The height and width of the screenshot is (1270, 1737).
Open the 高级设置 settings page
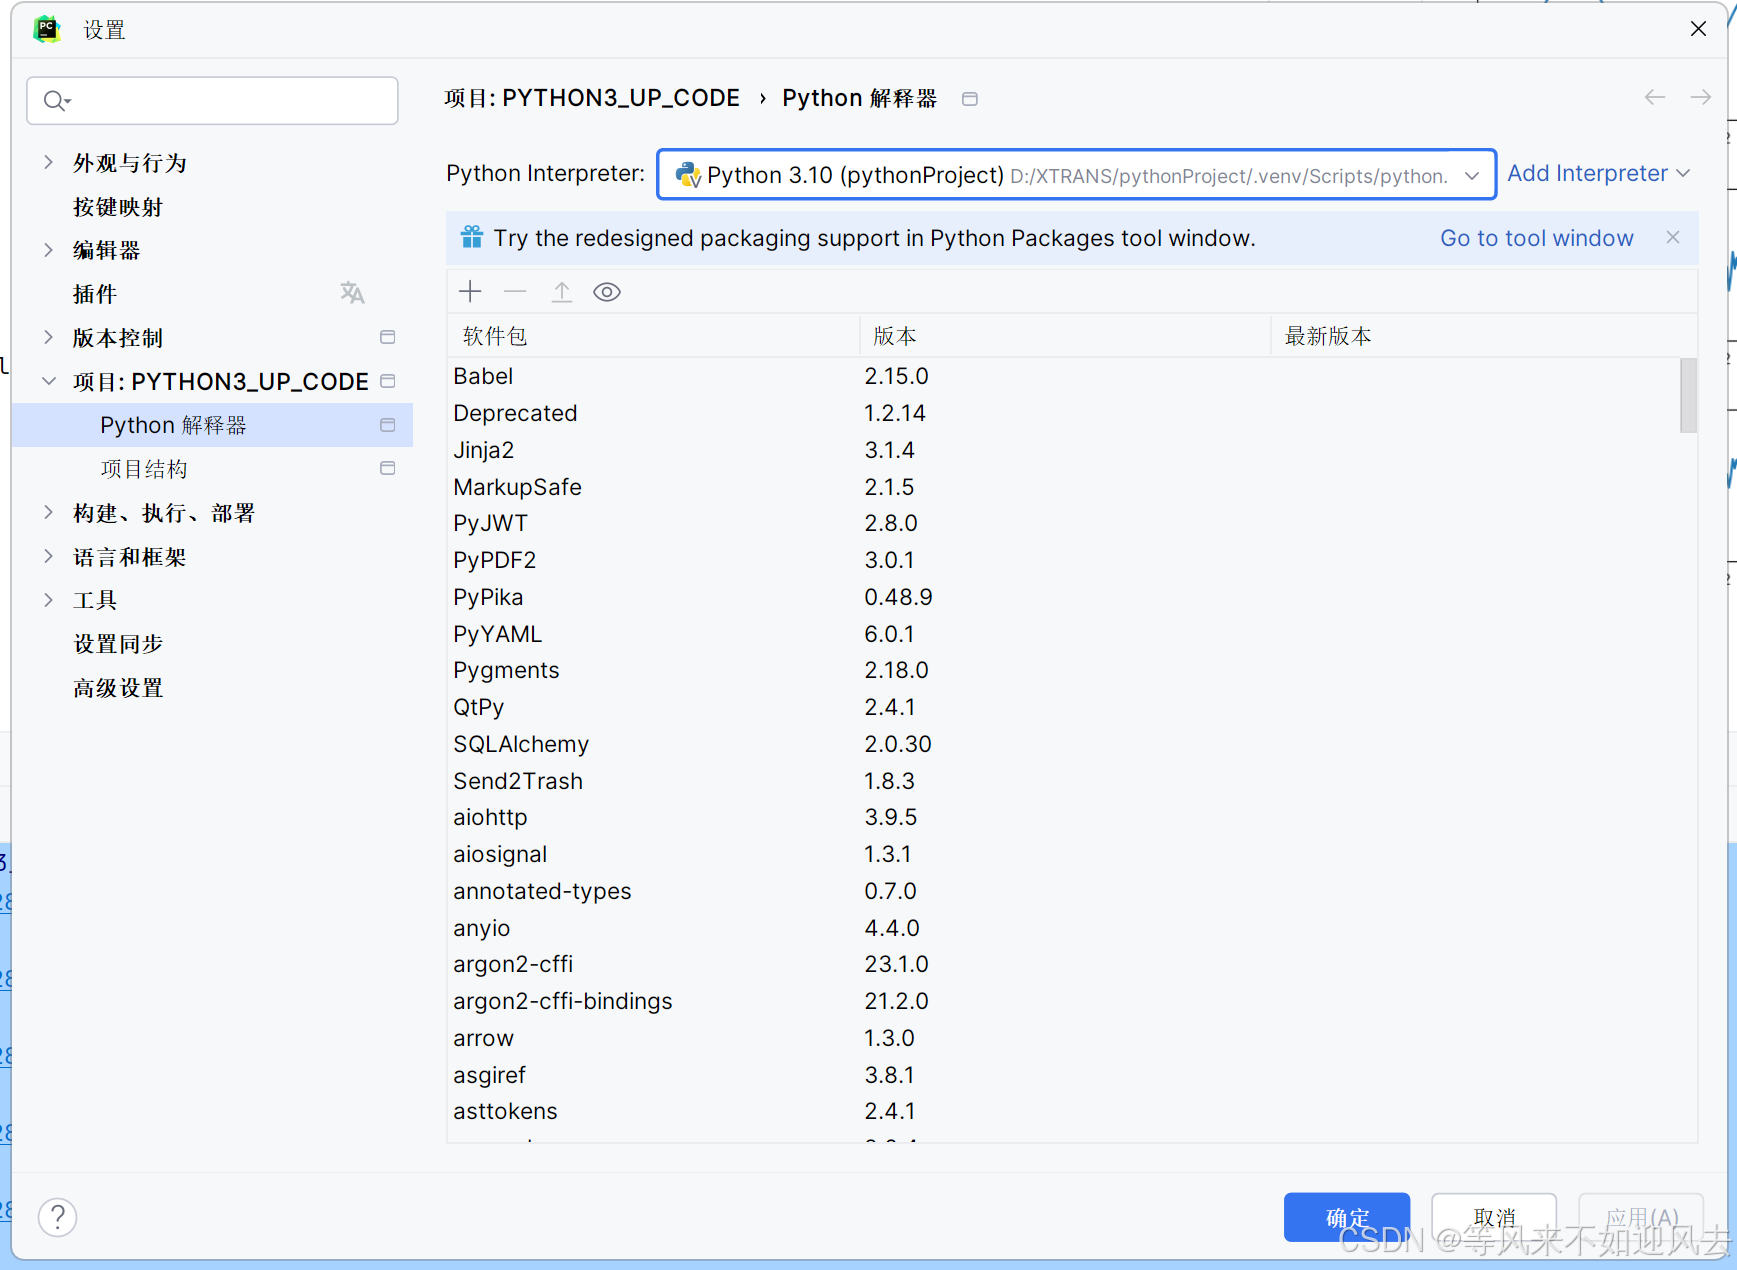(x=118, y=688)
